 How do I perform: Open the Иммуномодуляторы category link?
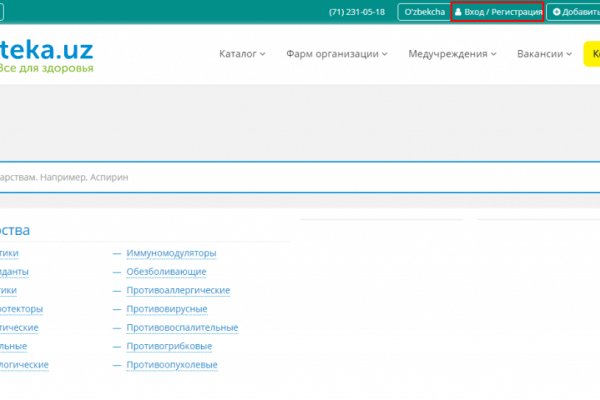tap(171, 253)
